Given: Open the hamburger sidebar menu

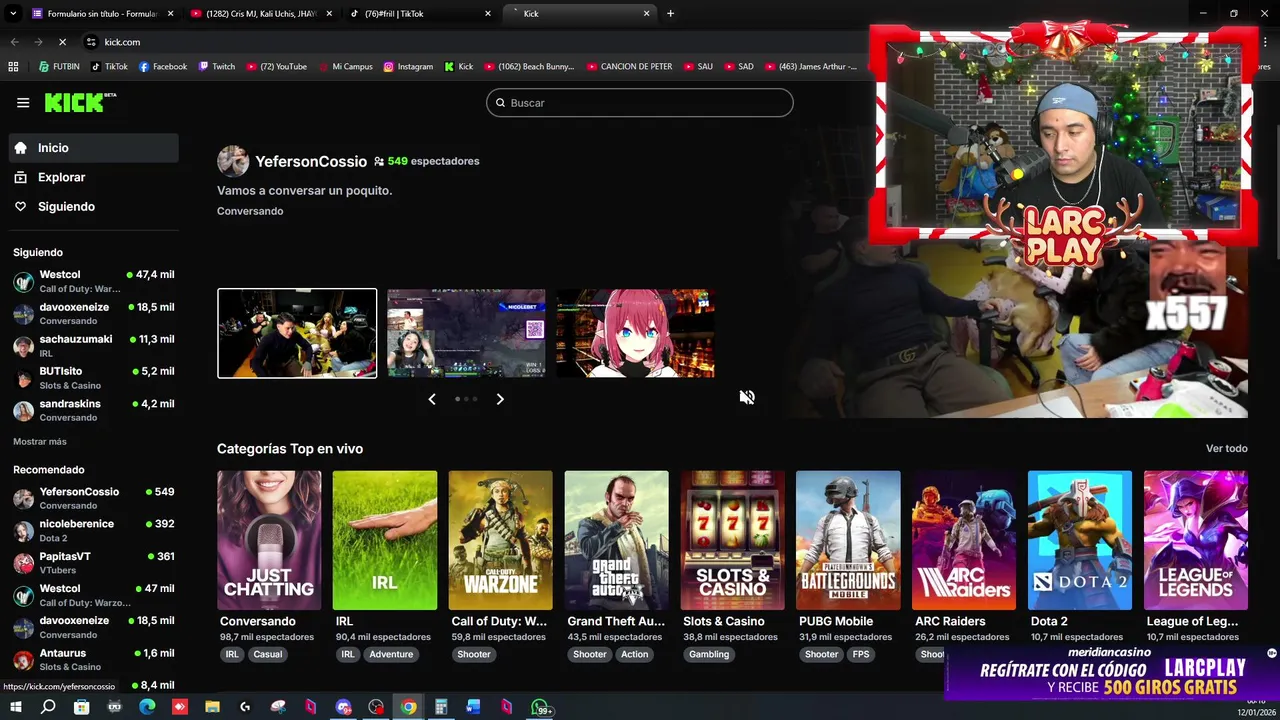Looking at the screenshot, I should click(23, 102).
